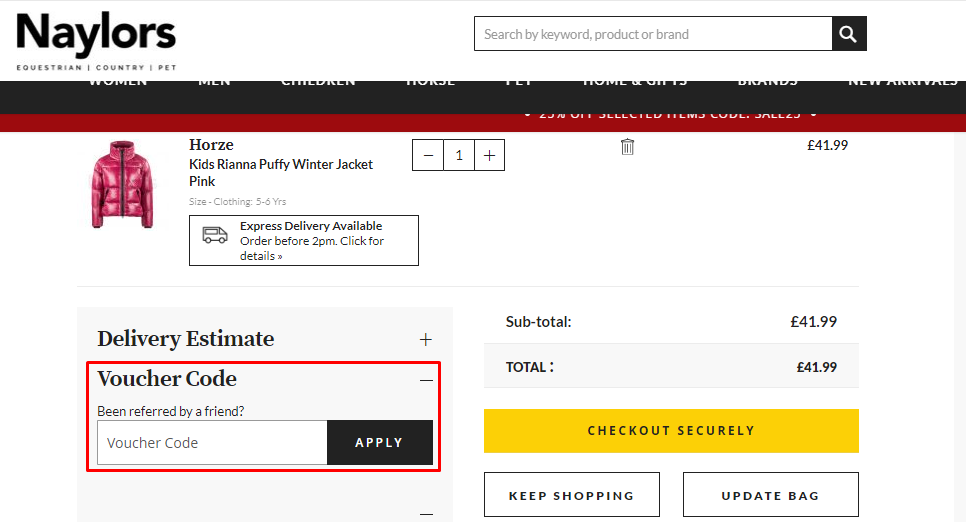Click the TOTAL label
This screenshot has width=966, height=522.
(x=529, y=367)
